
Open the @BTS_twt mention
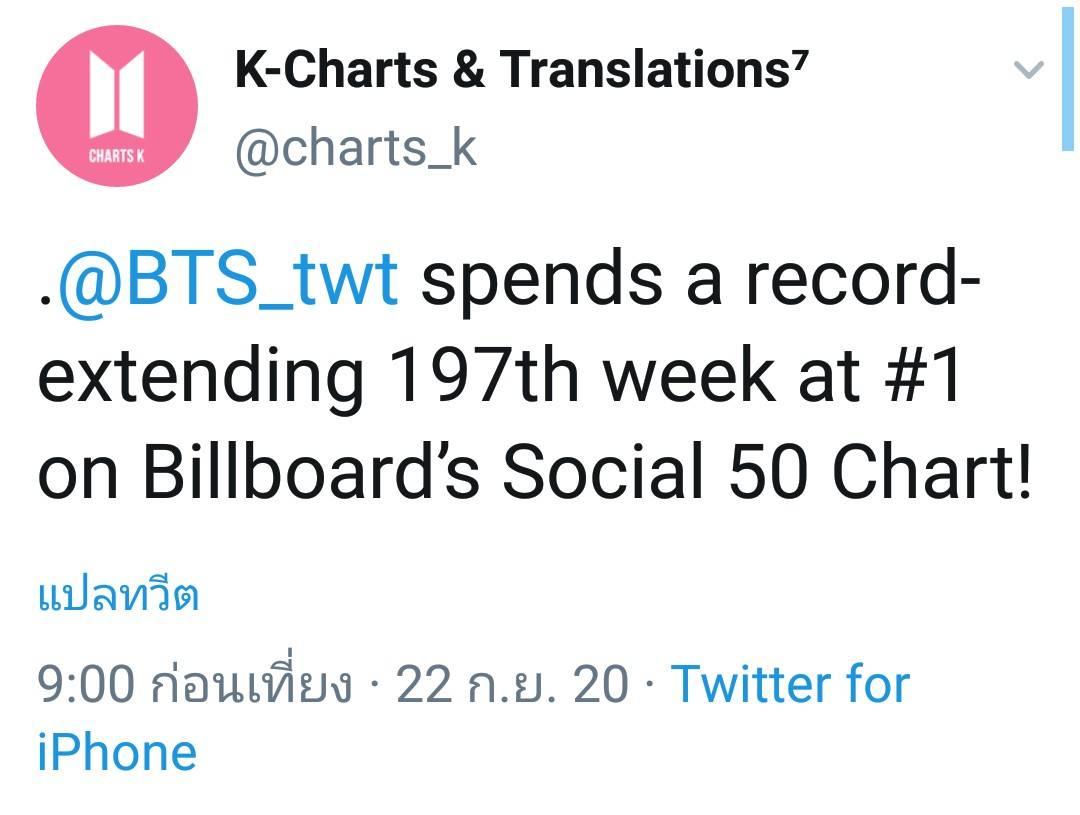point(228,280)
